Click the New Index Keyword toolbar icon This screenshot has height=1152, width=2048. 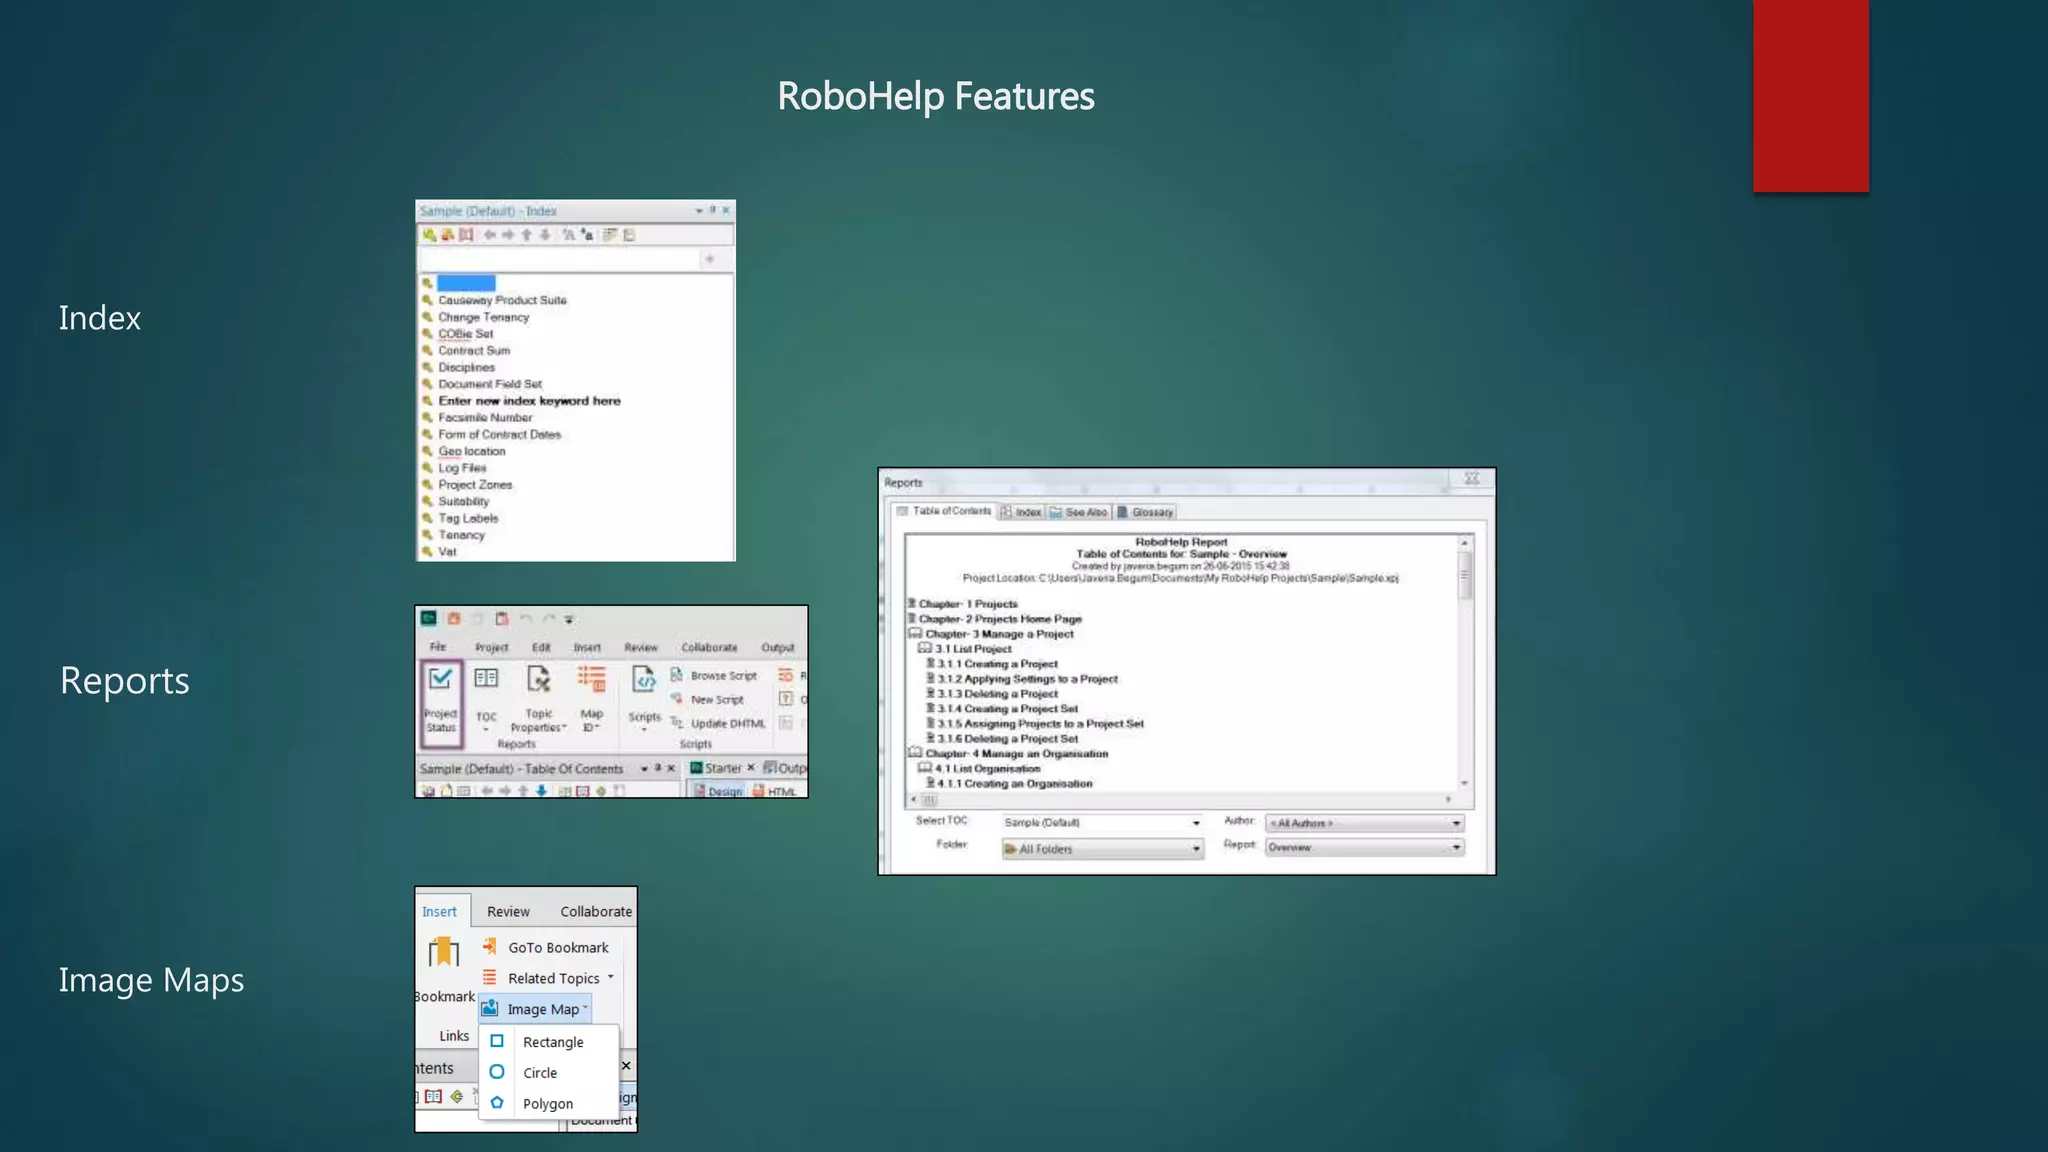point(429,235)
